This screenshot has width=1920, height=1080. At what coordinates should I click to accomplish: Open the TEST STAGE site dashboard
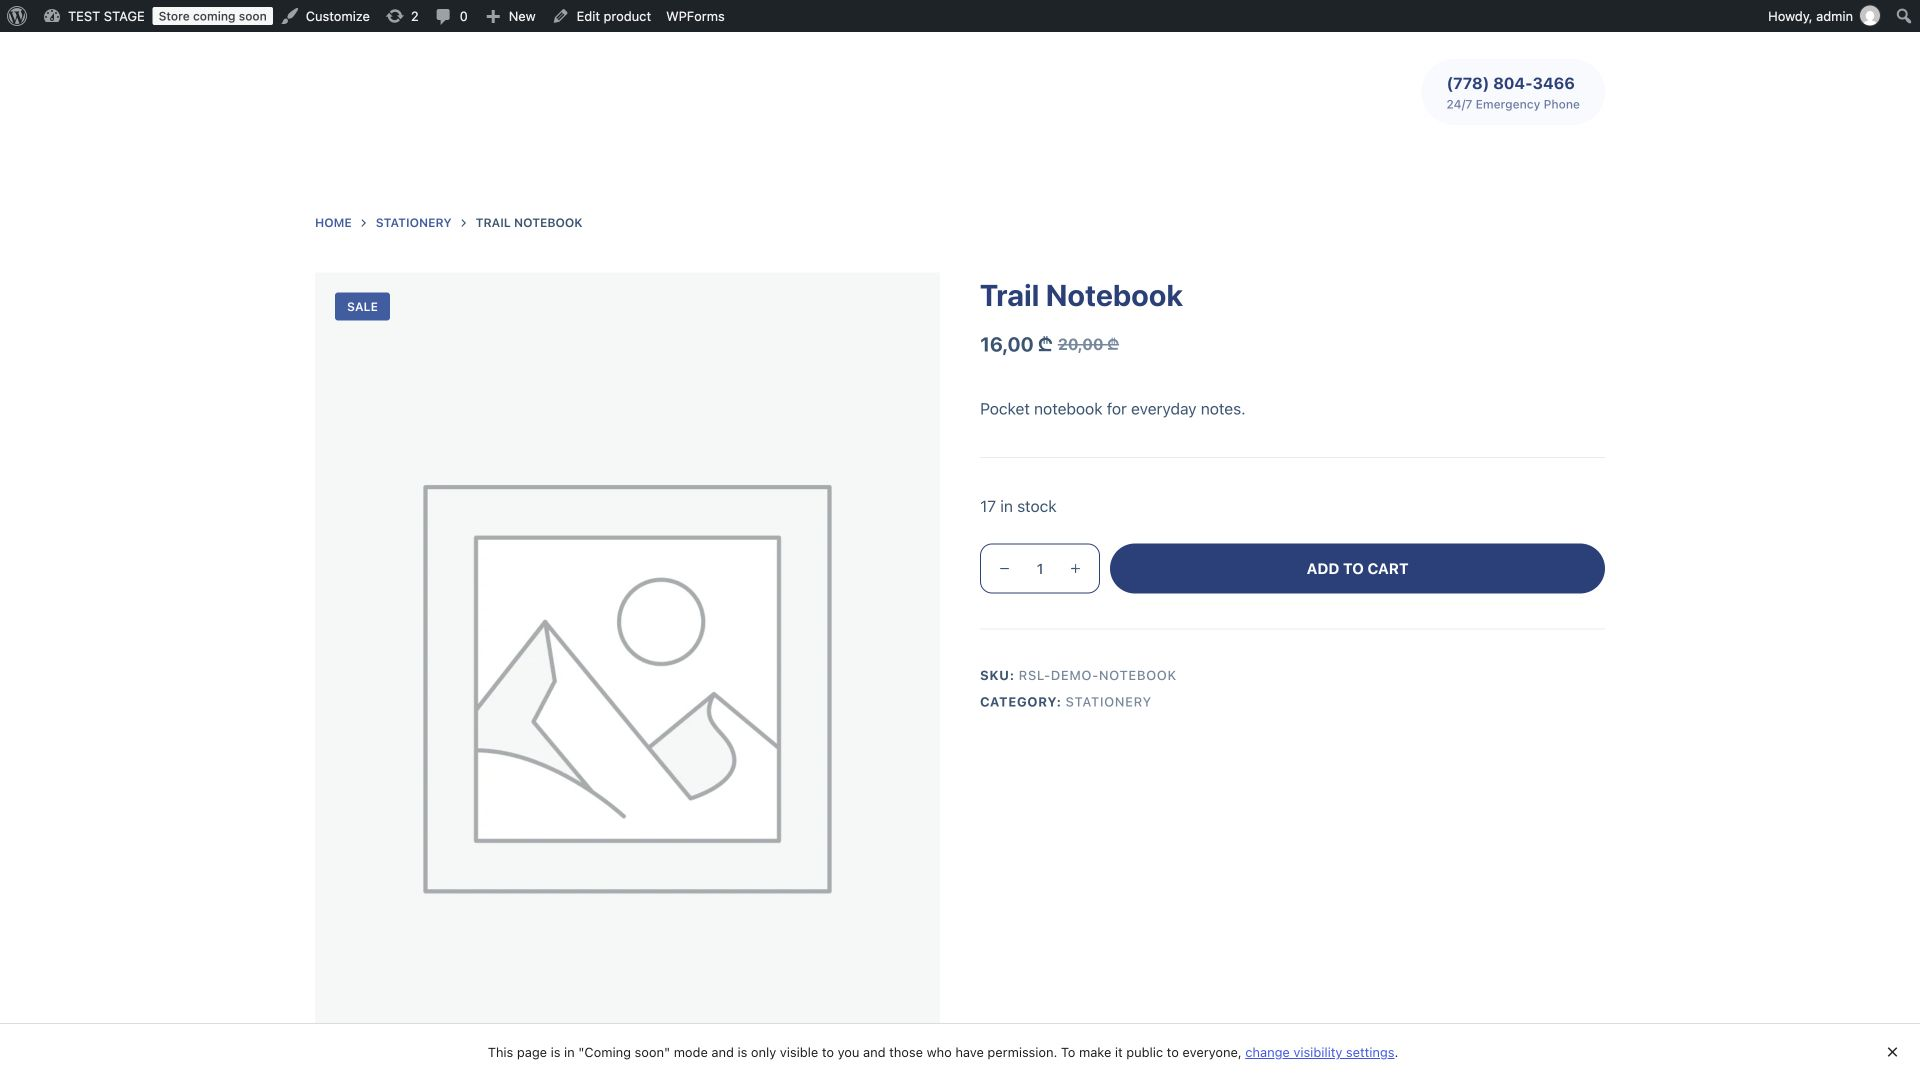point(94,16)
